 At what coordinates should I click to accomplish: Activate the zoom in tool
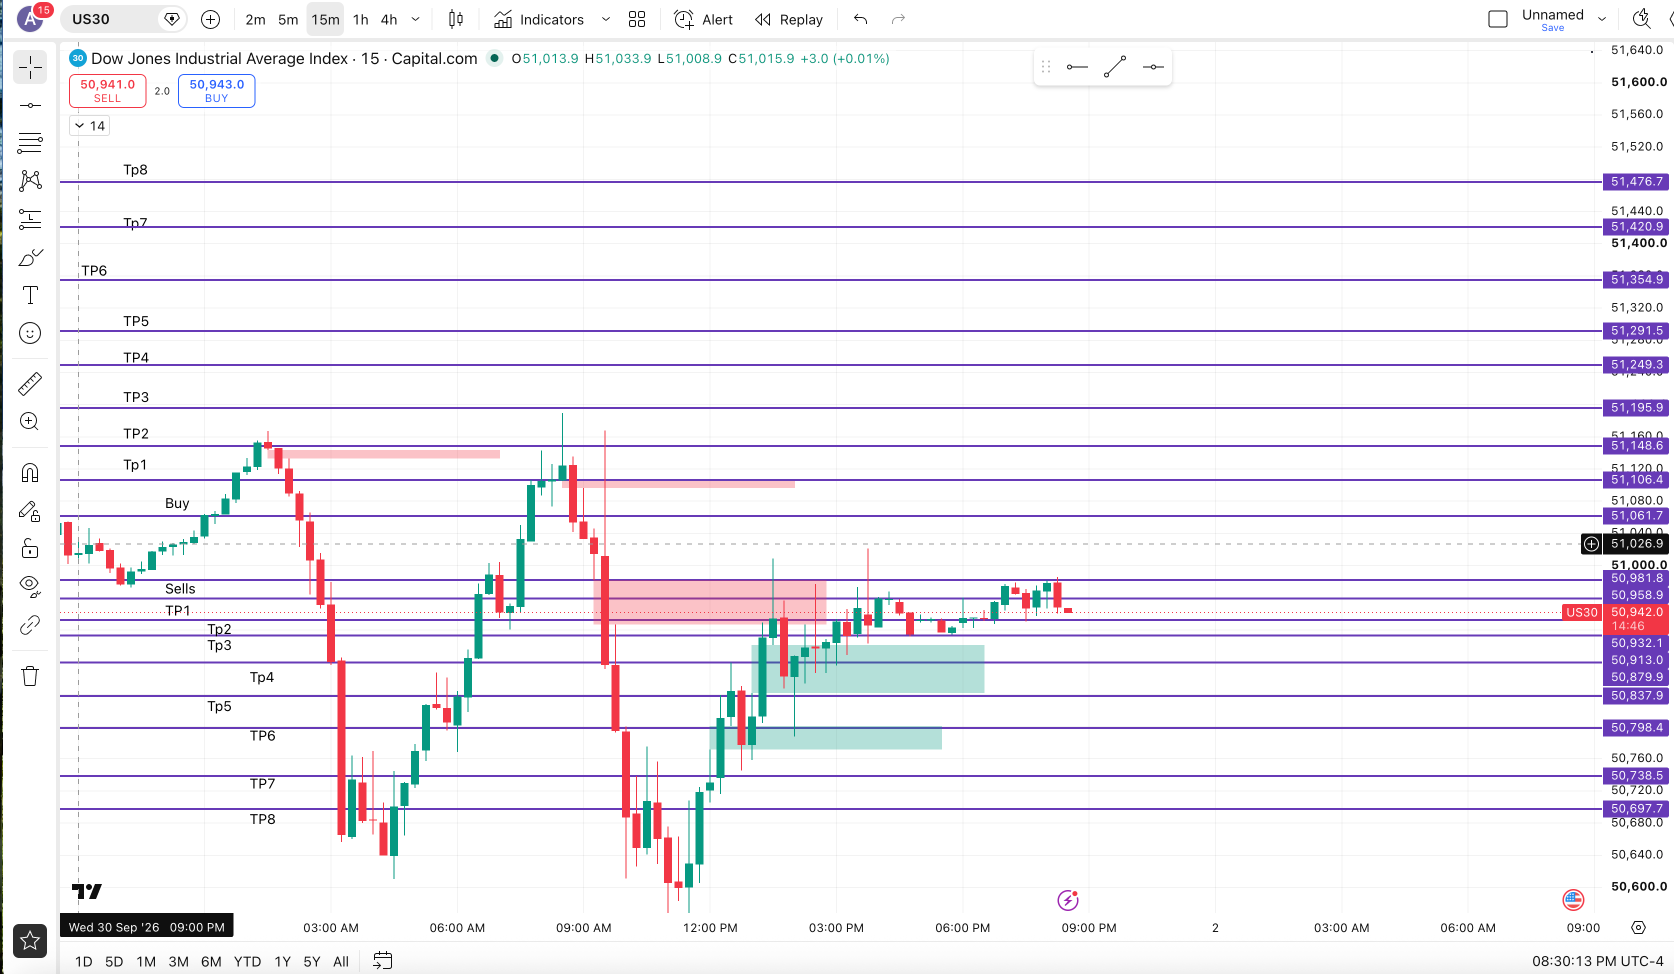point(30,421)
